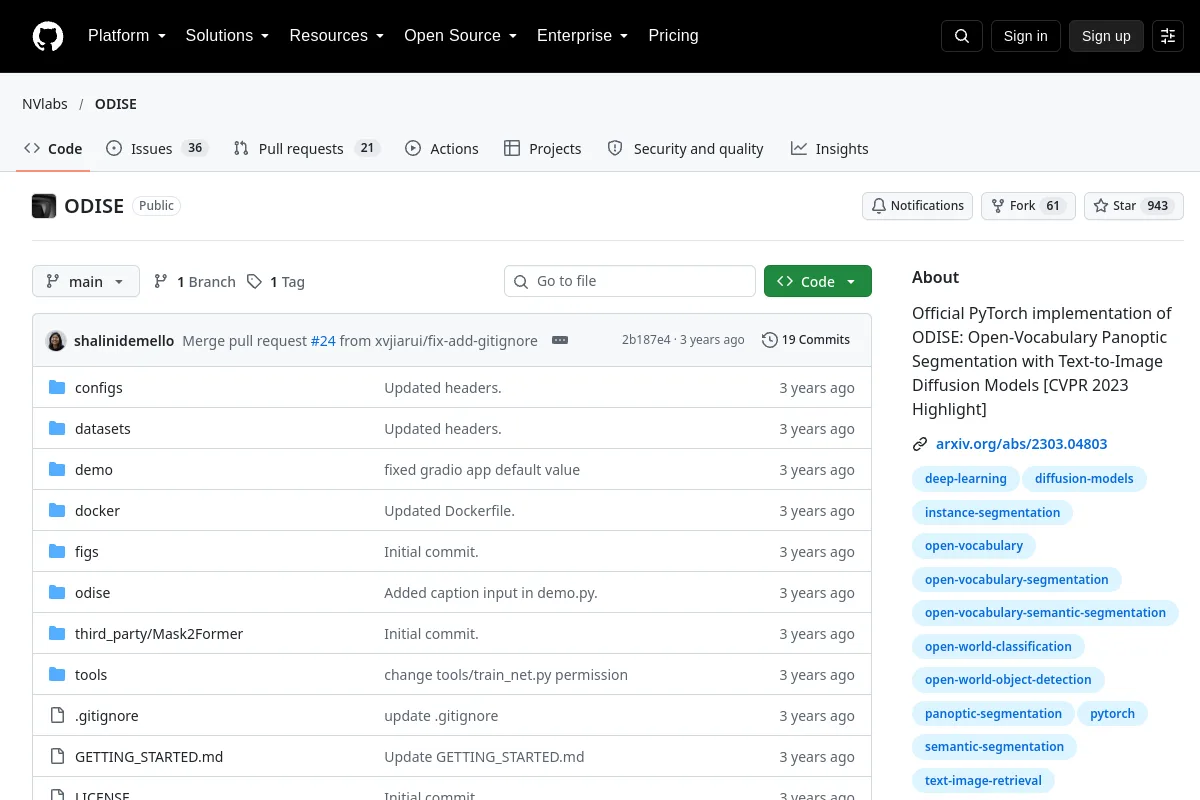Select the Code tab
The width and height of the screenshot is (1200, 800).
click(x=53, y=149)
